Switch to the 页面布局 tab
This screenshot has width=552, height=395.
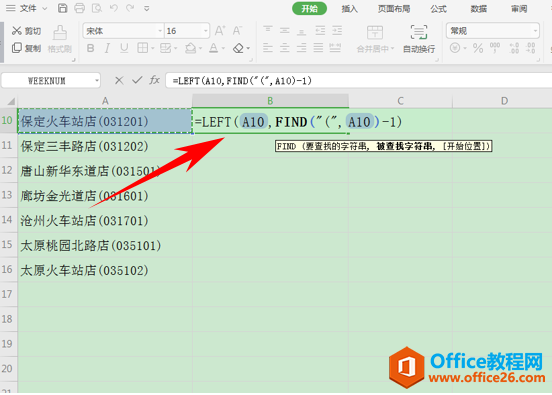tap(394, 8)
